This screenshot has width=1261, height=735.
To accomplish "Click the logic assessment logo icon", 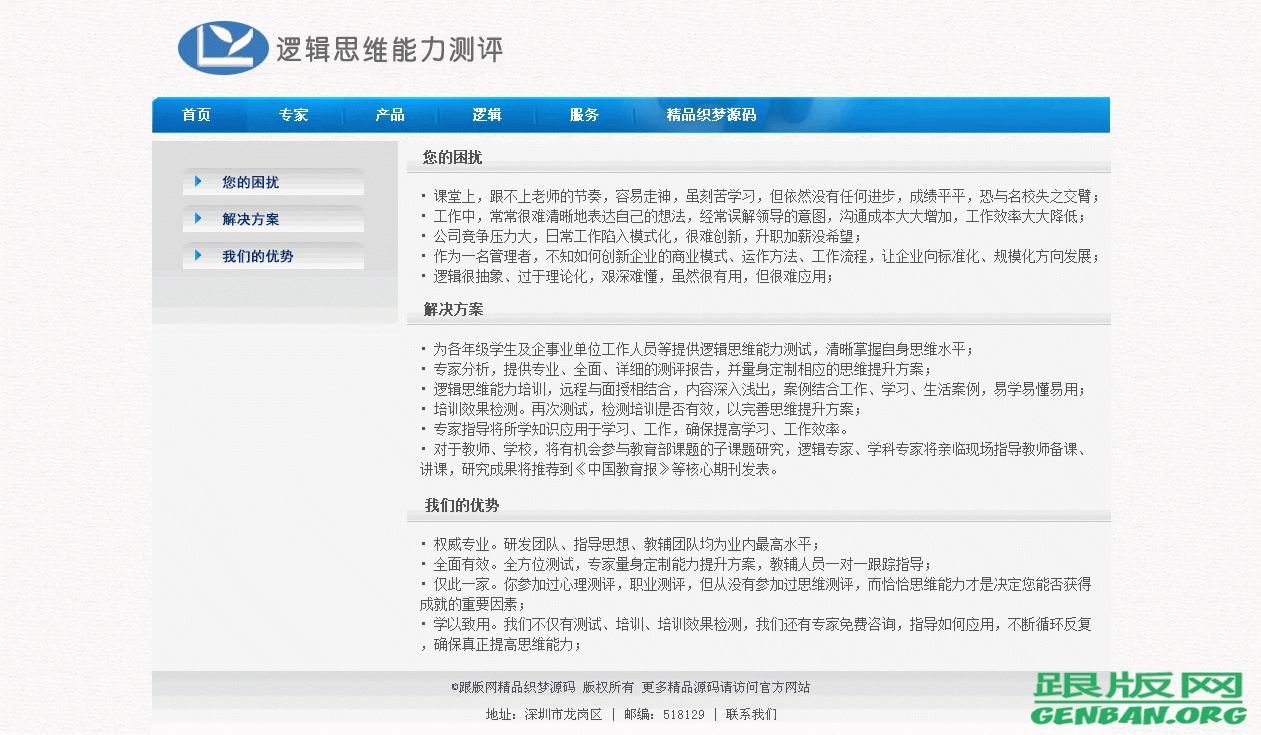I will tap(221, 45).
